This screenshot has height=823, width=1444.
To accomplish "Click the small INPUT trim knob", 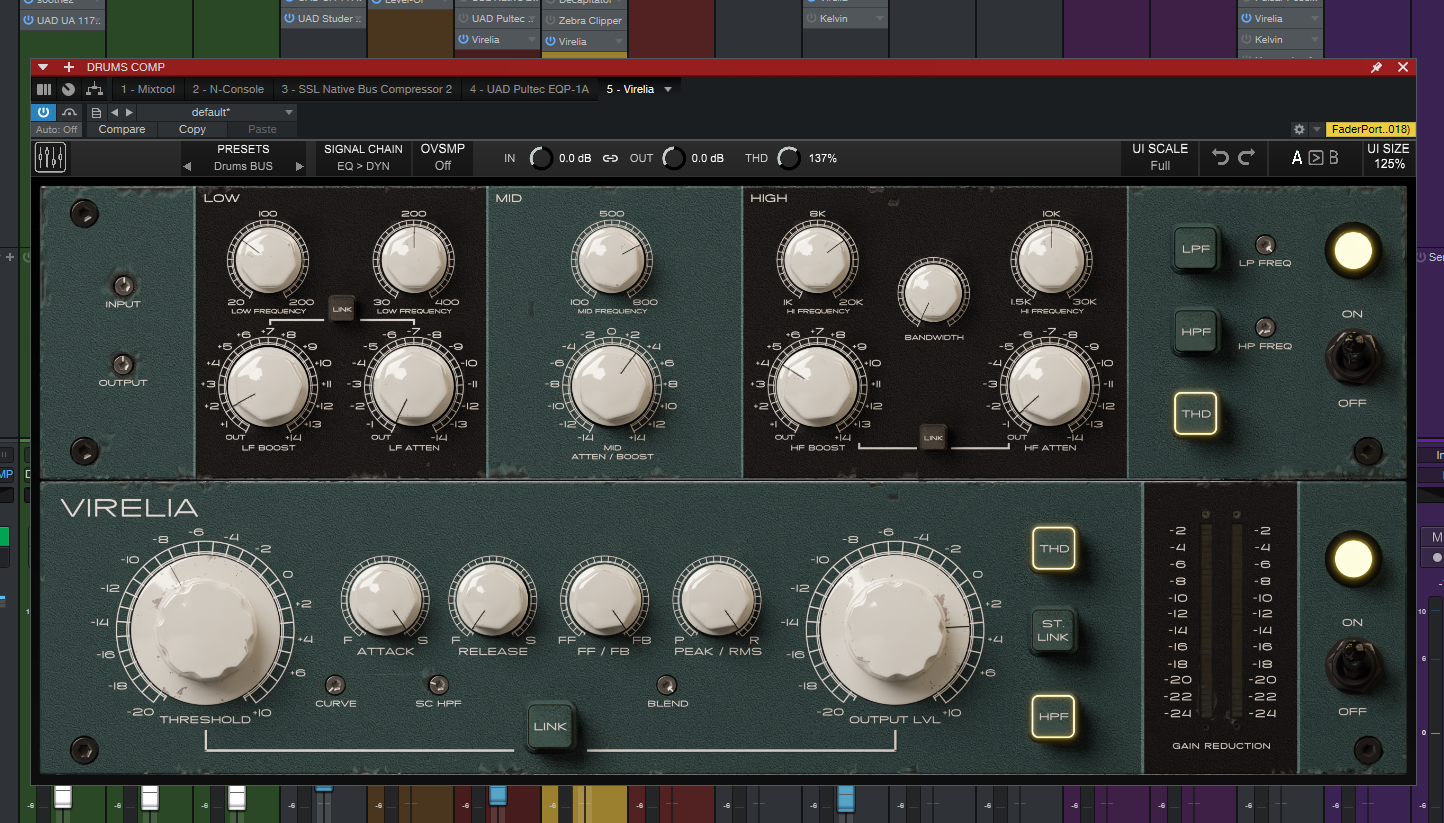I will (x=123, y=285).
